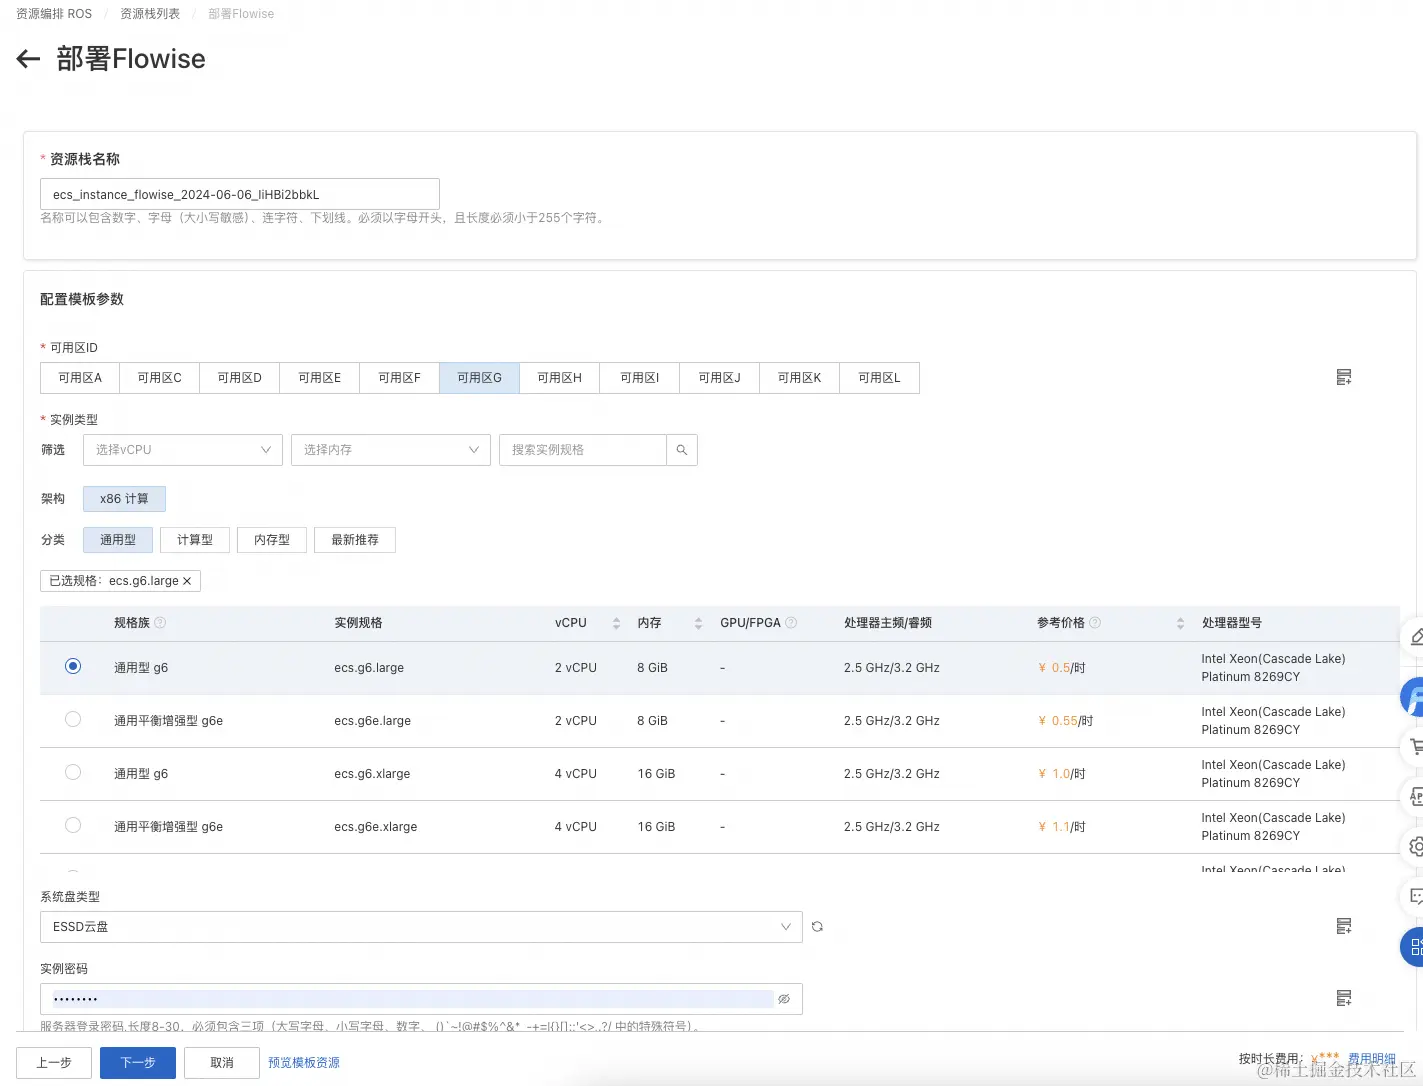The width and height of the screenshot is (1423, 1086).
Task: Click the ecs.g6e.xlarge spec cell
Action: click(376, 827)
